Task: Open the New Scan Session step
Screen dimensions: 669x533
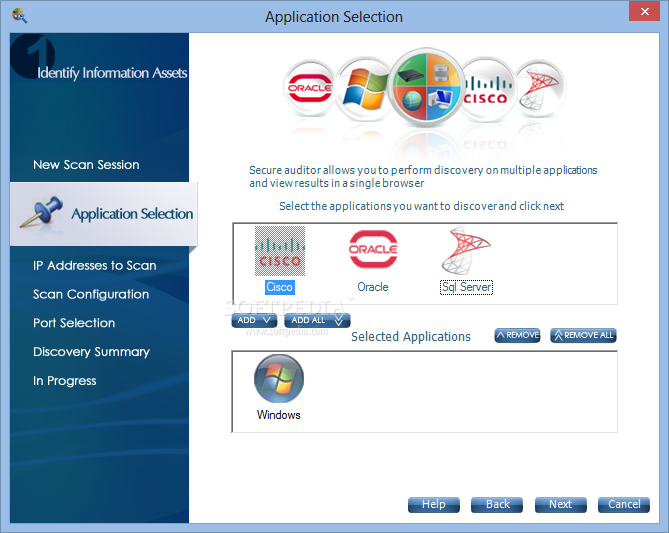Action: (86, 165)
